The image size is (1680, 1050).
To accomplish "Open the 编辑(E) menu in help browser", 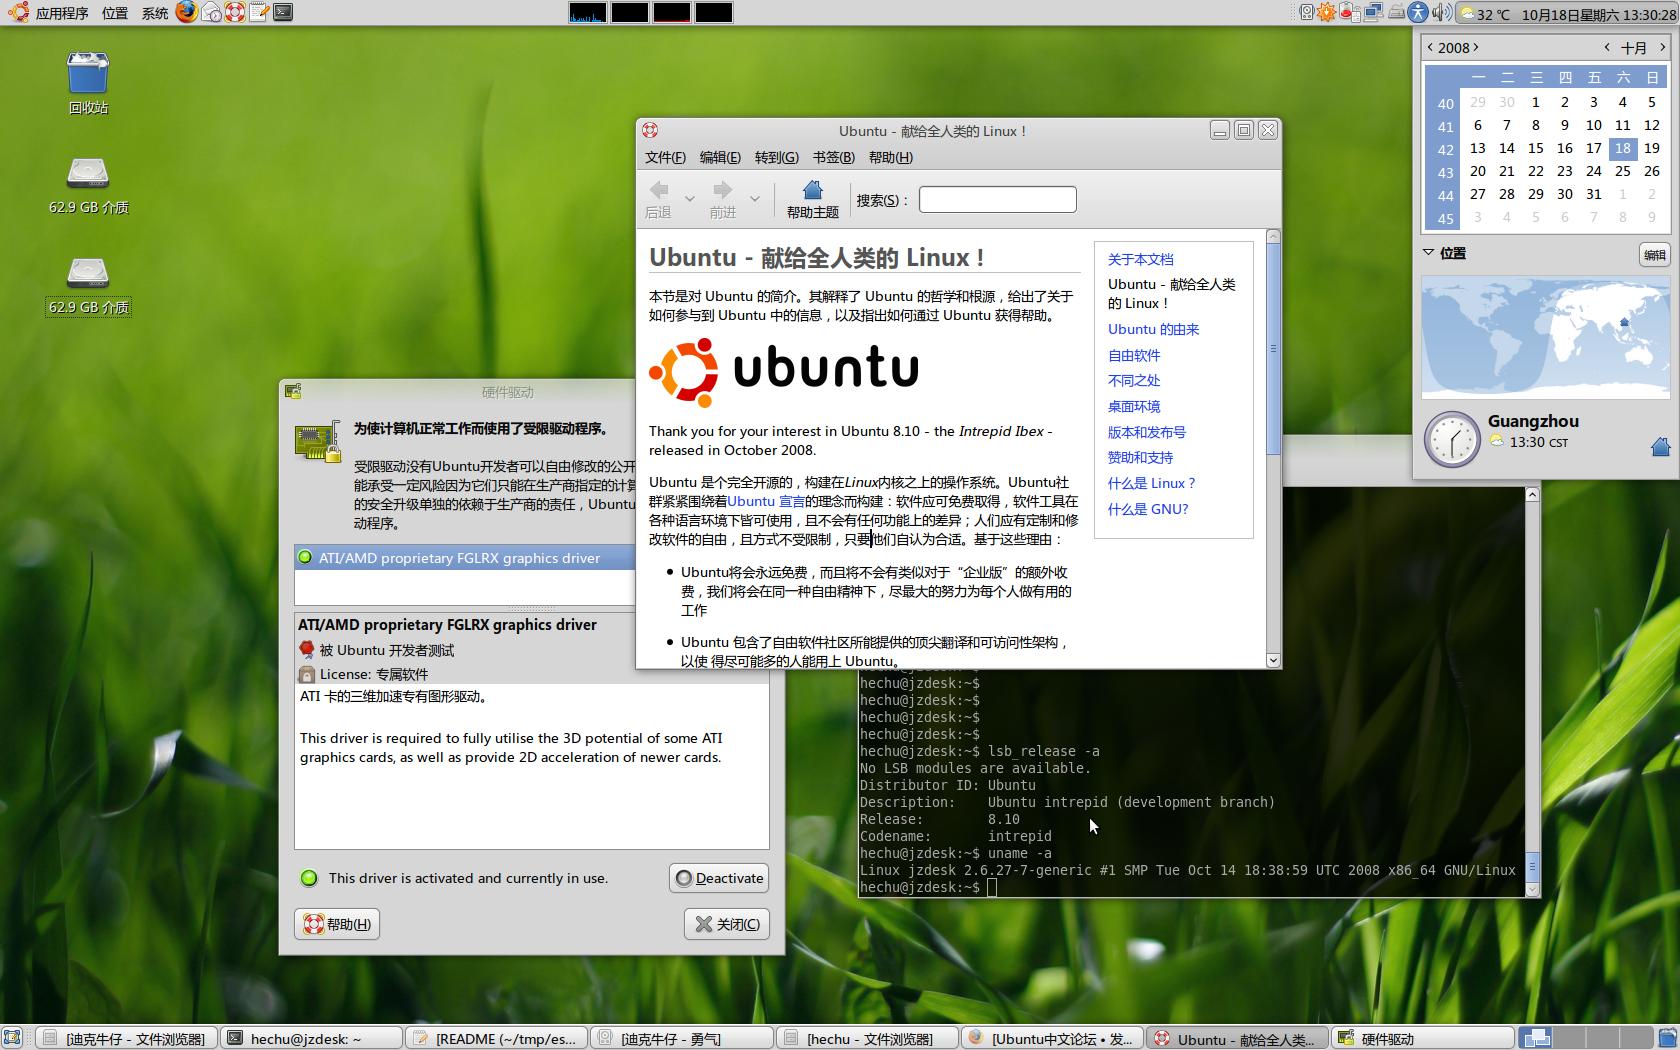I will [x=720, y=157].
